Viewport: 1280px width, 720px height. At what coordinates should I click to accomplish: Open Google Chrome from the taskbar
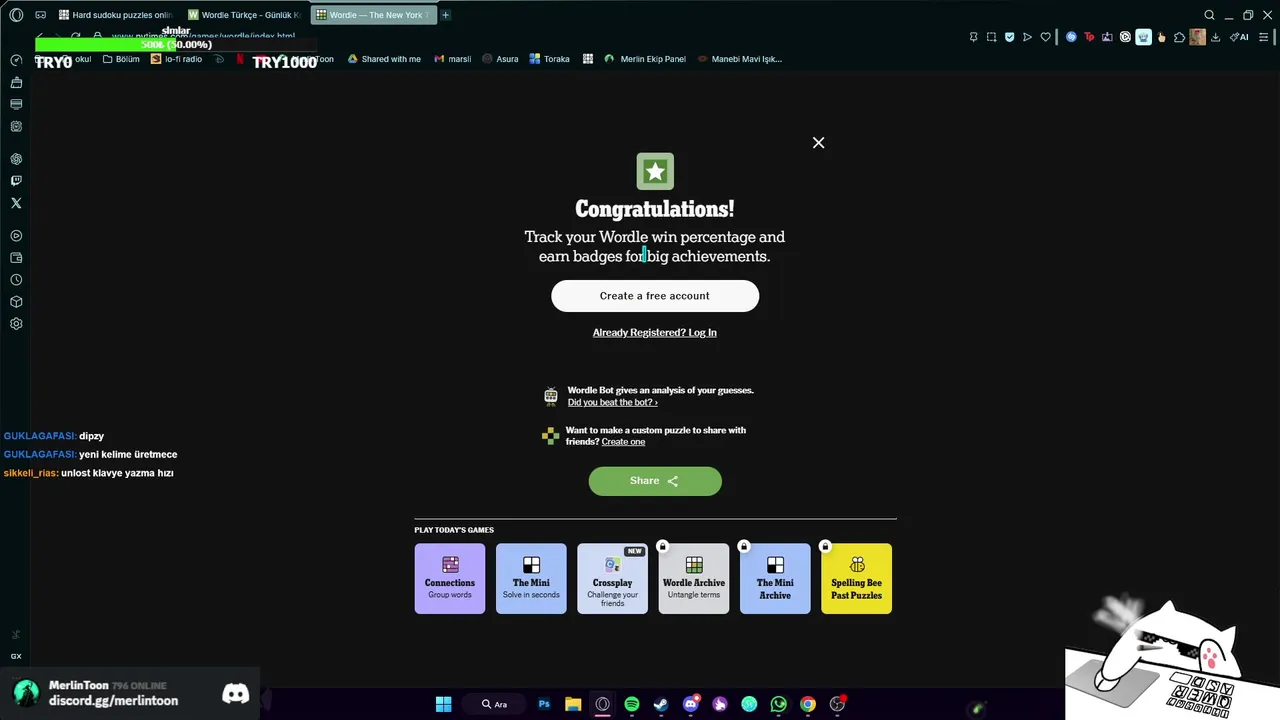click(x=808, y=704)
